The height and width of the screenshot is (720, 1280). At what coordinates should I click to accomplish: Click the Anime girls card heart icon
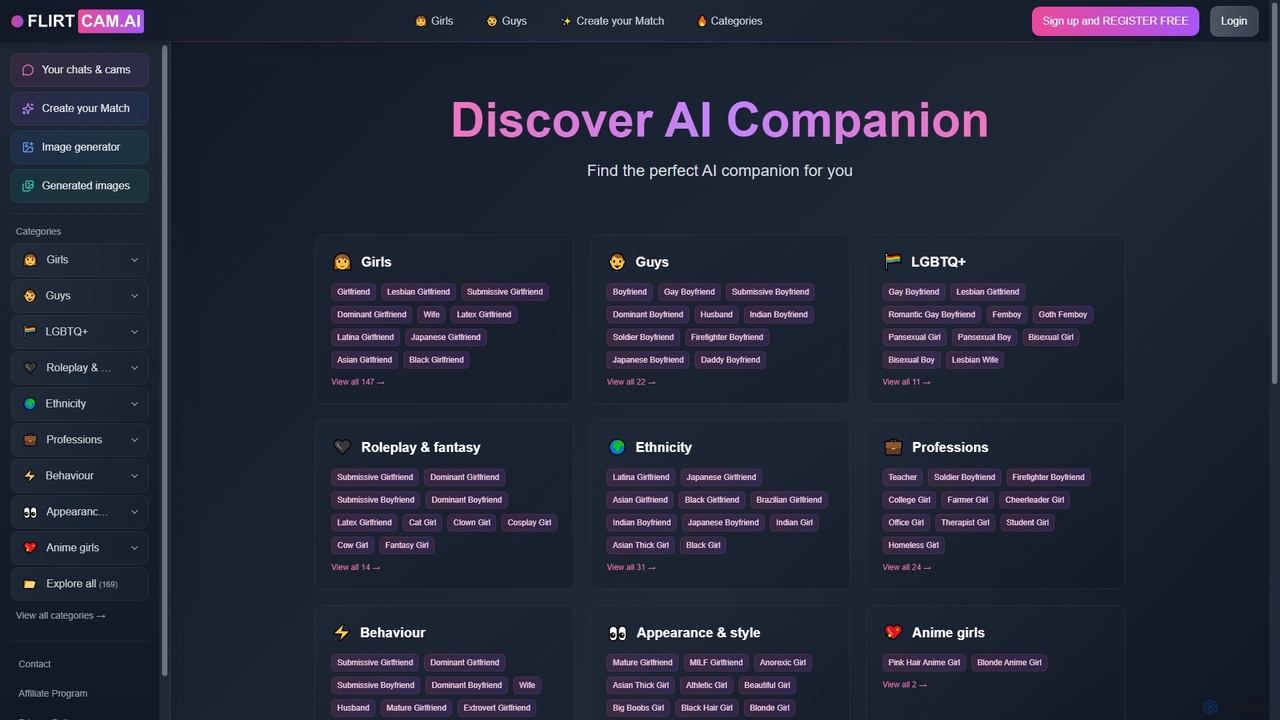(893, 632)
